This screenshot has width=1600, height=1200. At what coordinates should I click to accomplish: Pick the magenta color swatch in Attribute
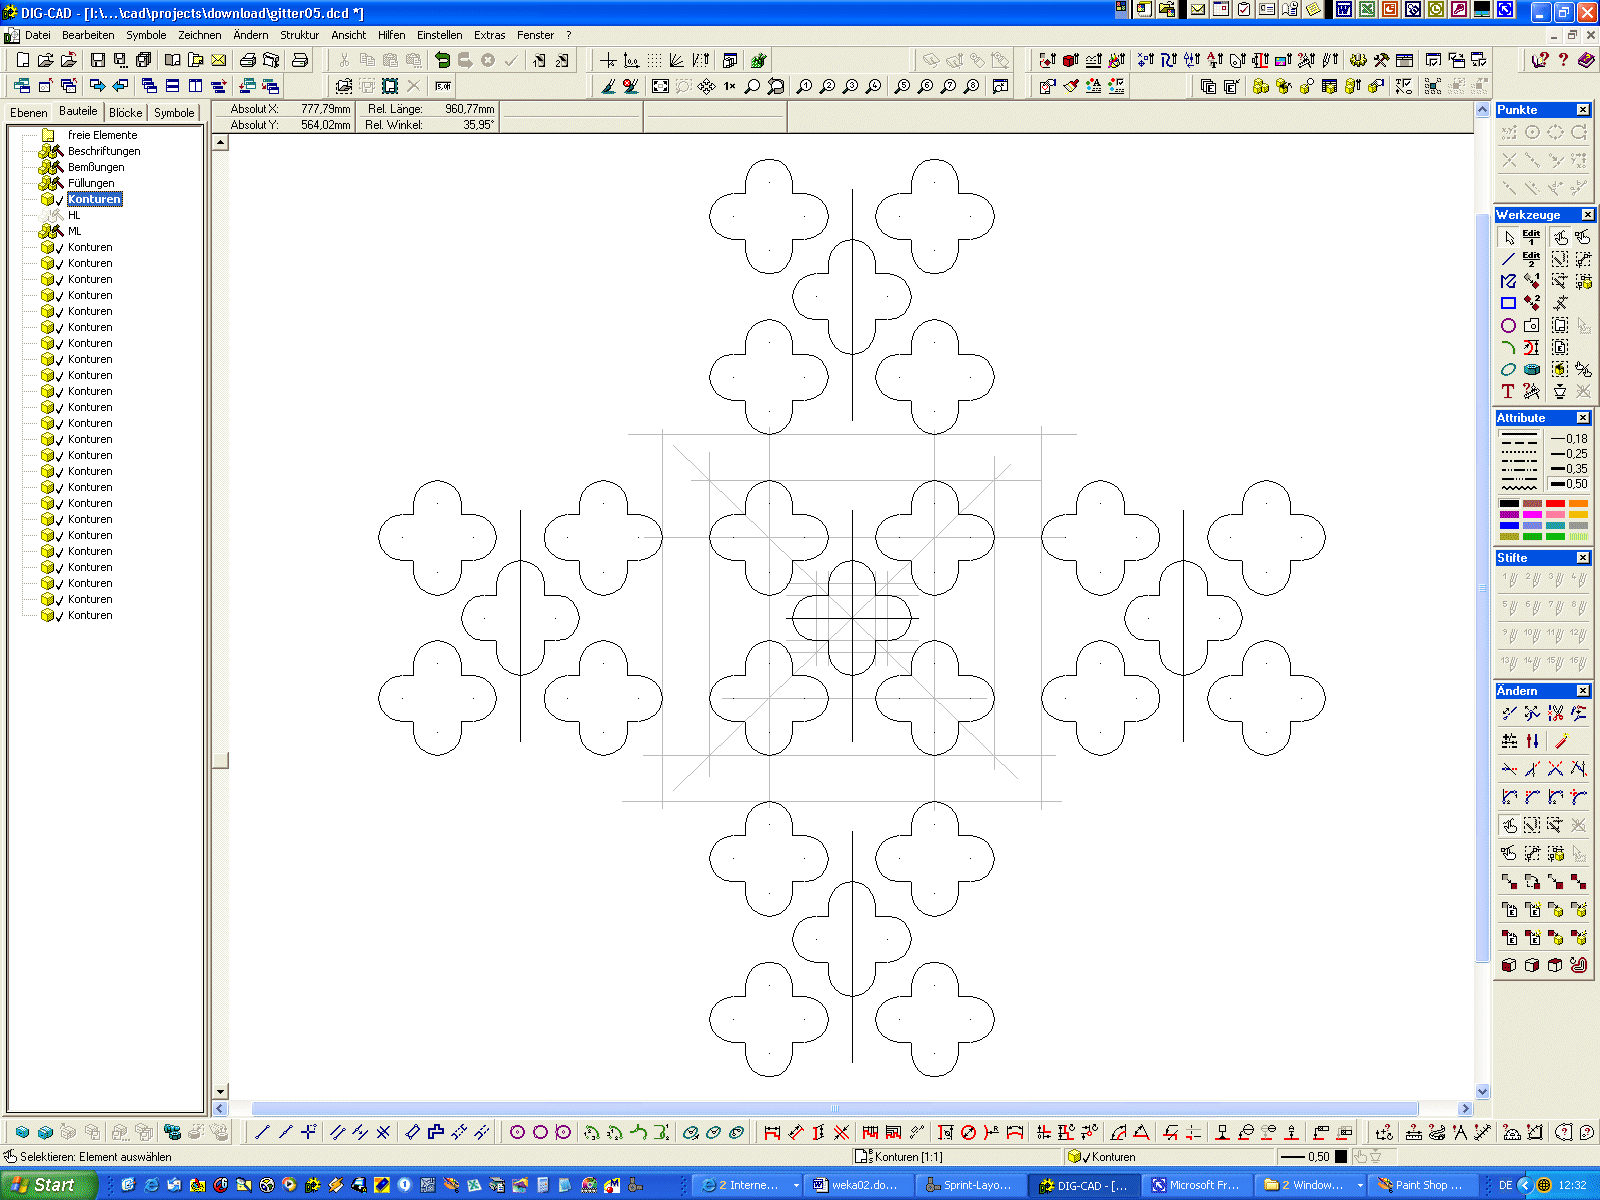coord(1532,515)
